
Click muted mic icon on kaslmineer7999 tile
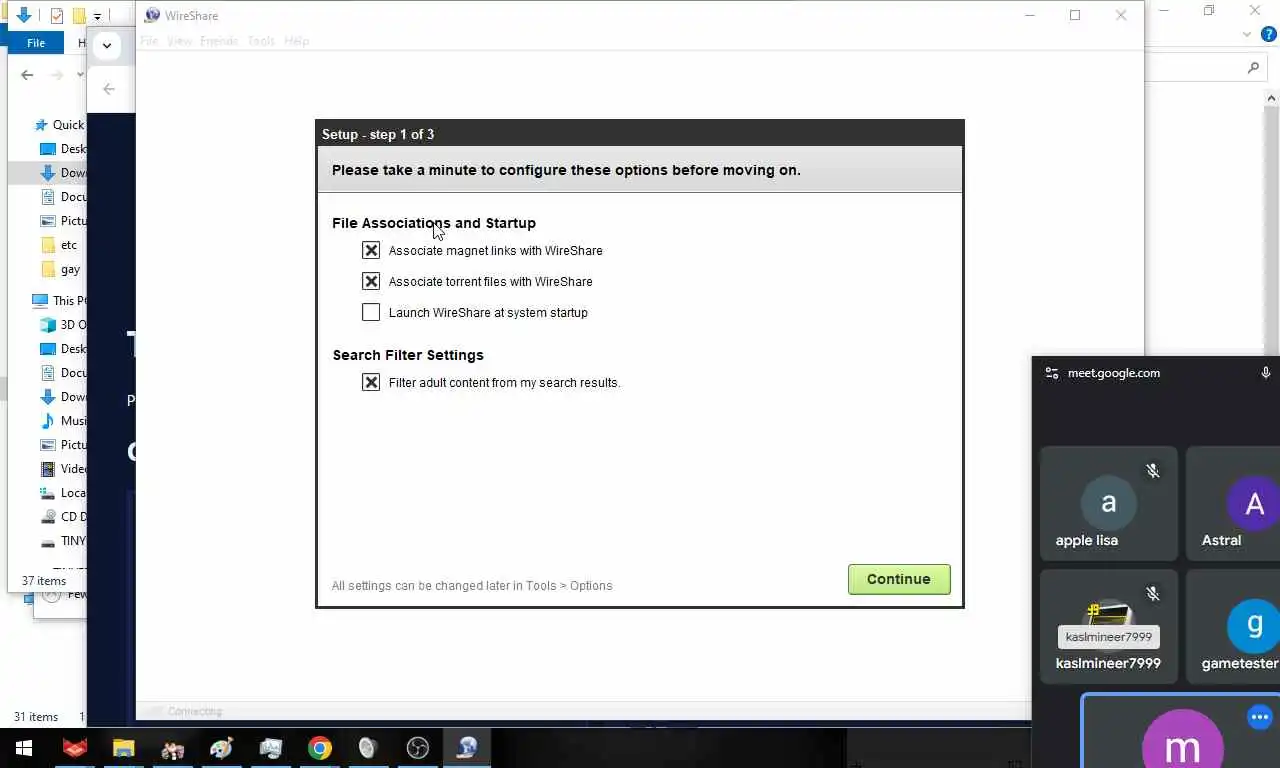1153,594
